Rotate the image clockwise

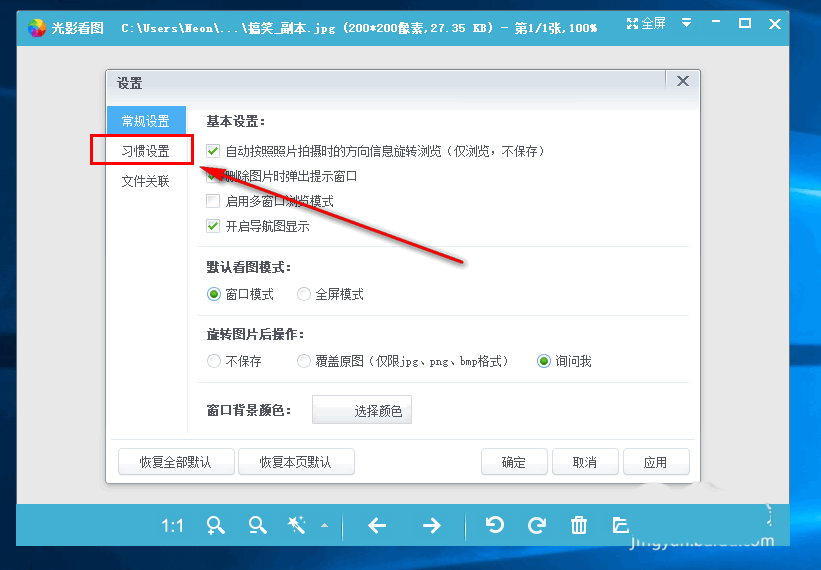pos(537,525)
